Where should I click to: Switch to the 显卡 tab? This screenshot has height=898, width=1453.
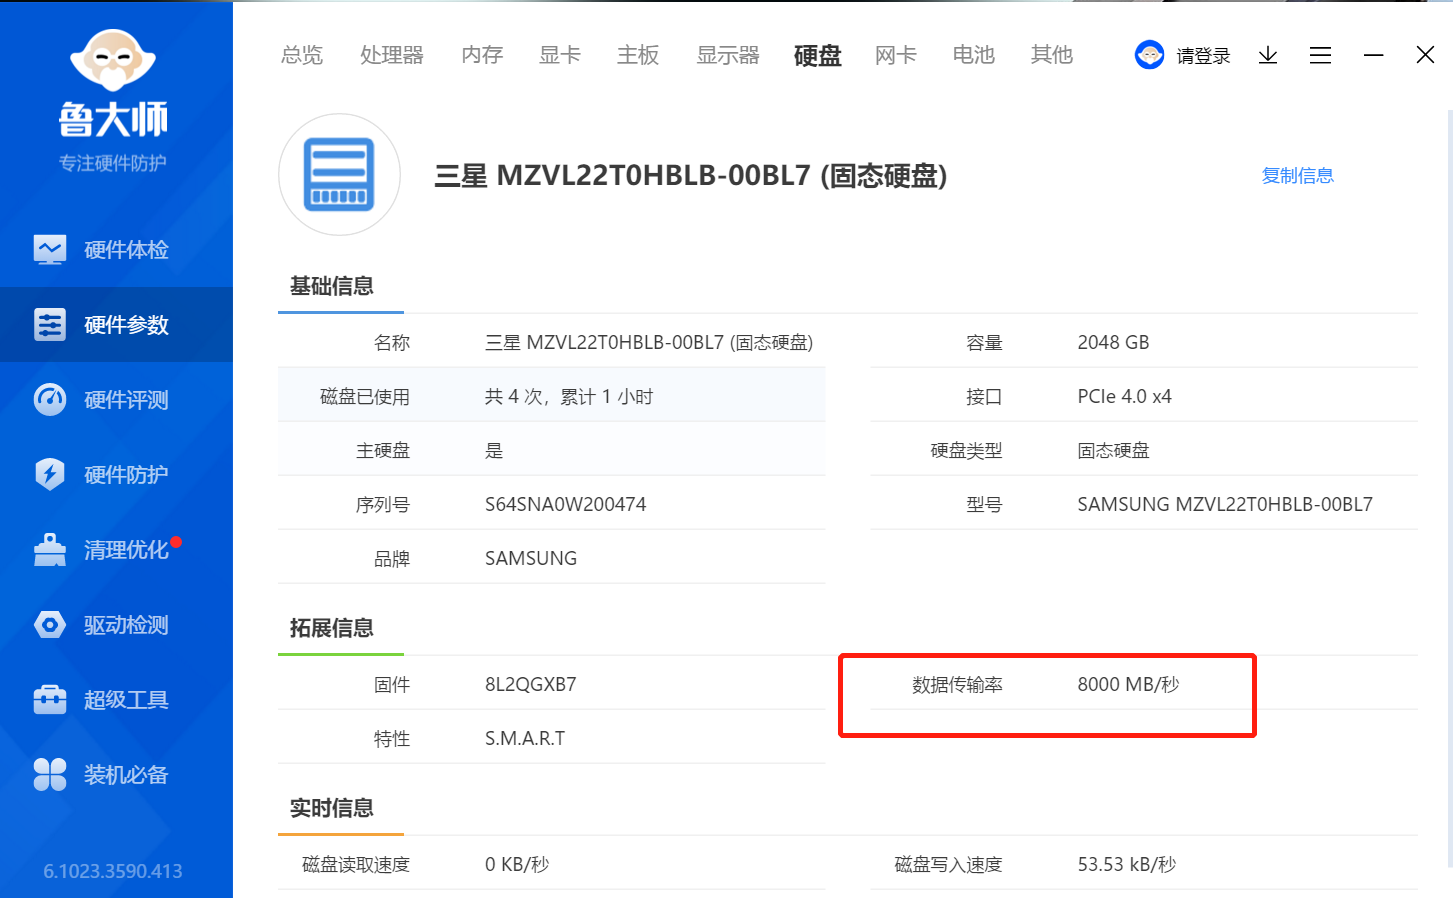pyautogui.click(x=560, y=55)
